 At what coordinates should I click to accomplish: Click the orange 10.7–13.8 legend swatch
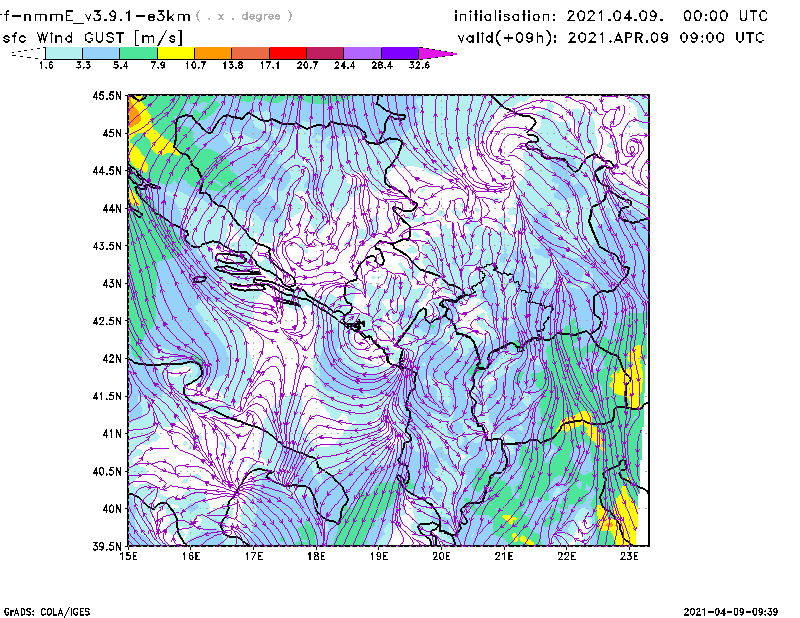[x=213, y=53]
